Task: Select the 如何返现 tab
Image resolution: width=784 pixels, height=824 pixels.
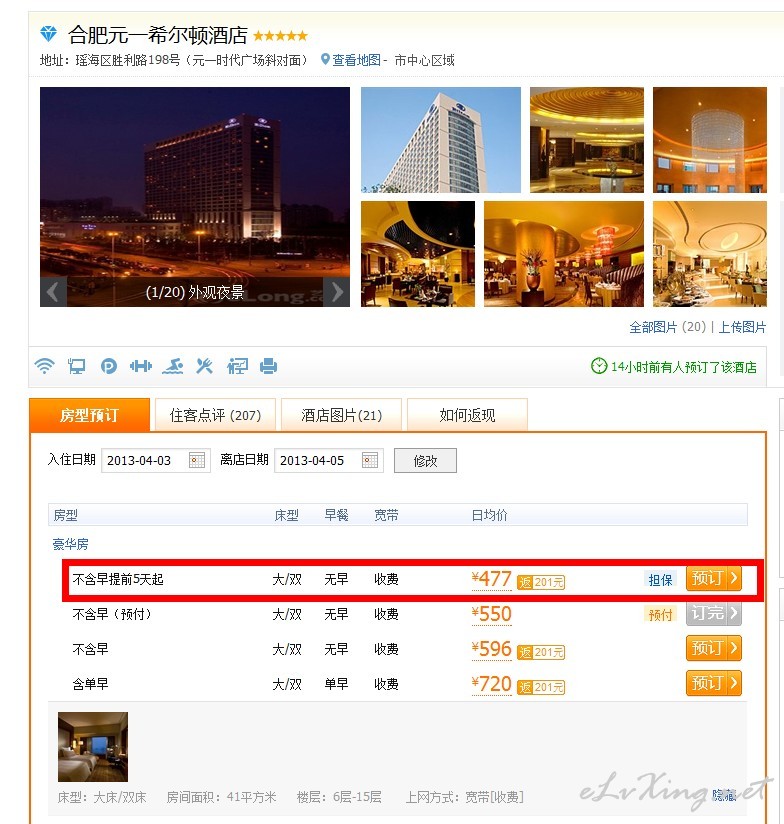Action: pos(467,415)
